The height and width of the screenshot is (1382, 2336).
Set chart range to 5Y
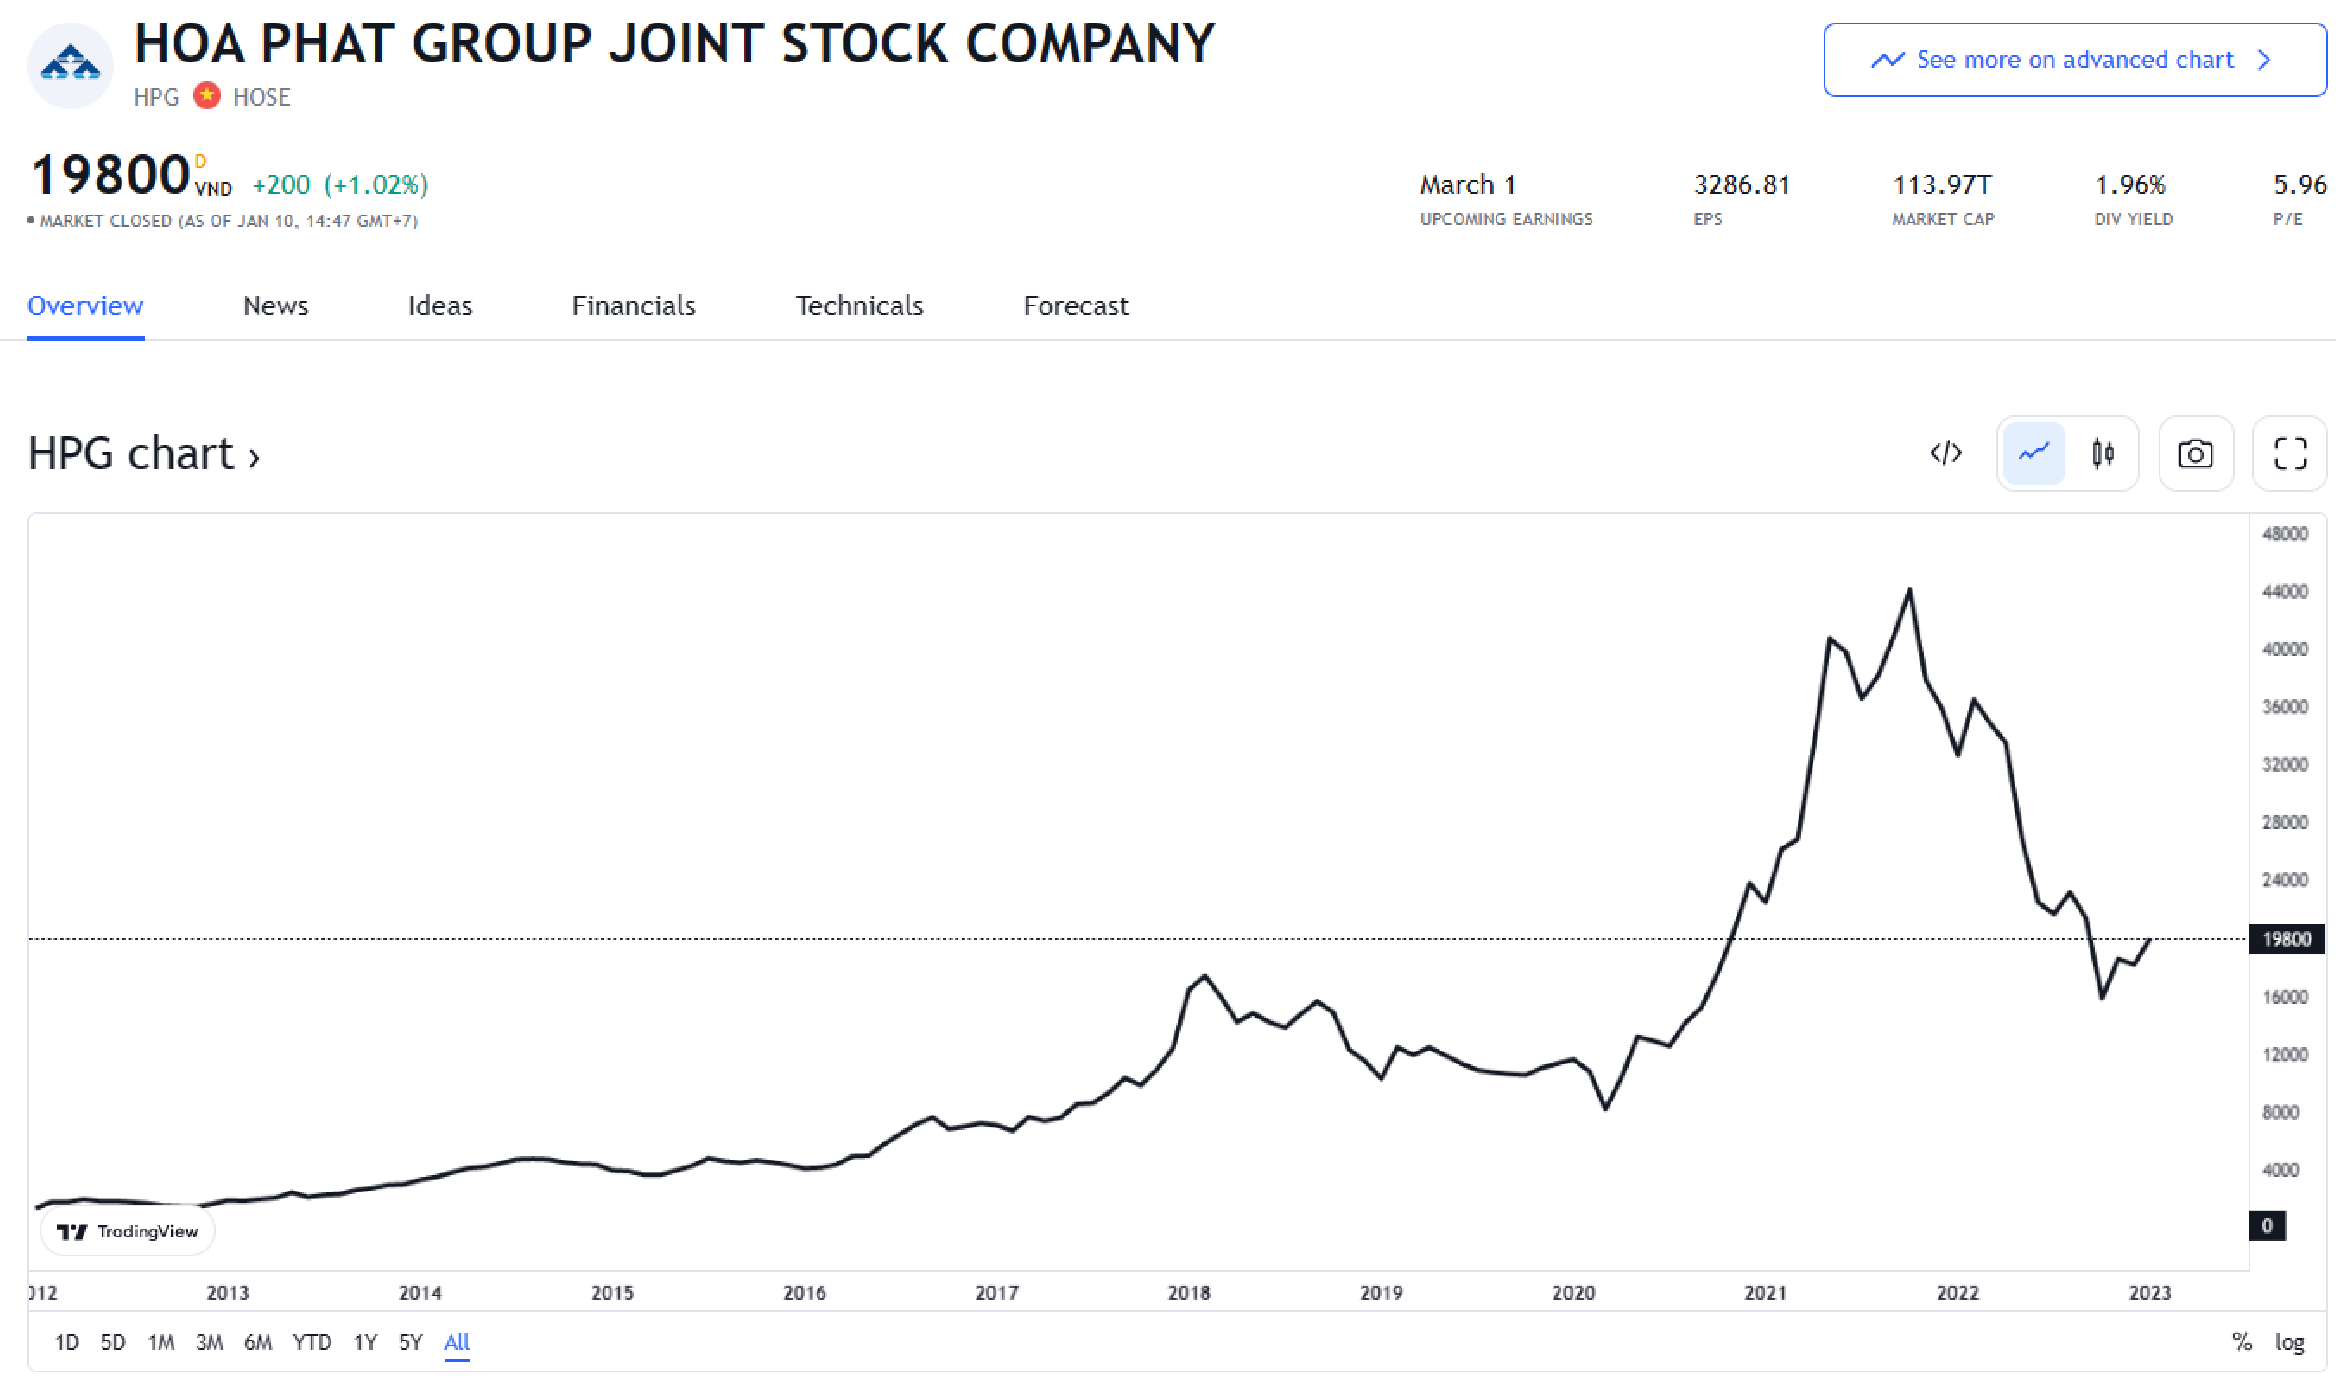click(411, 1342)
